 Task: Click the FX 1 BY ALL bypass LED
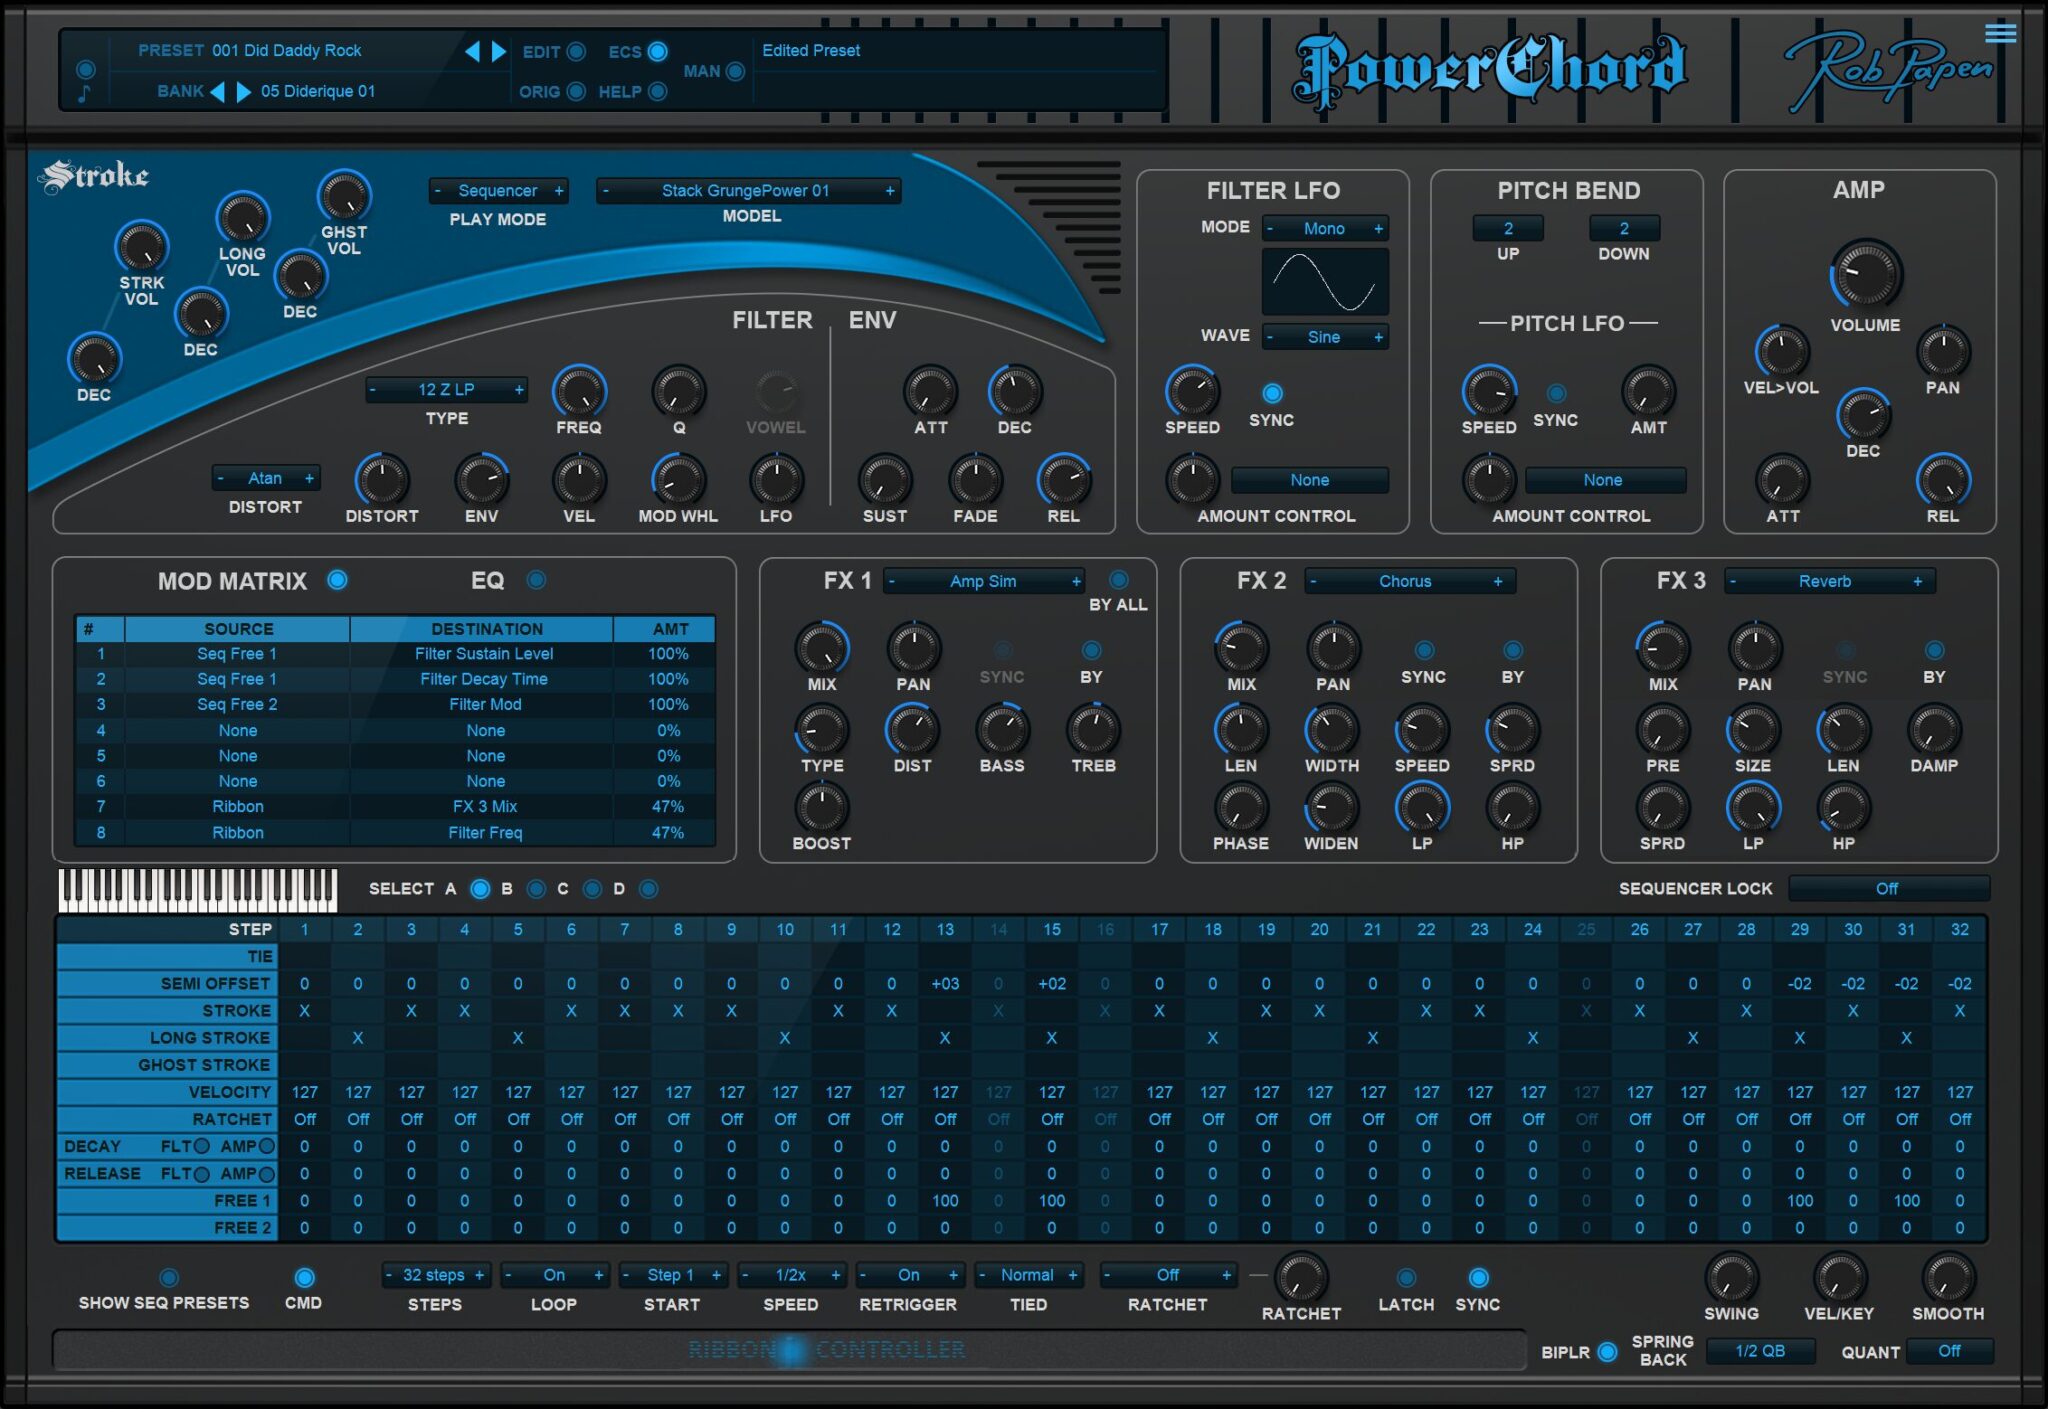tap(1118, 580)
